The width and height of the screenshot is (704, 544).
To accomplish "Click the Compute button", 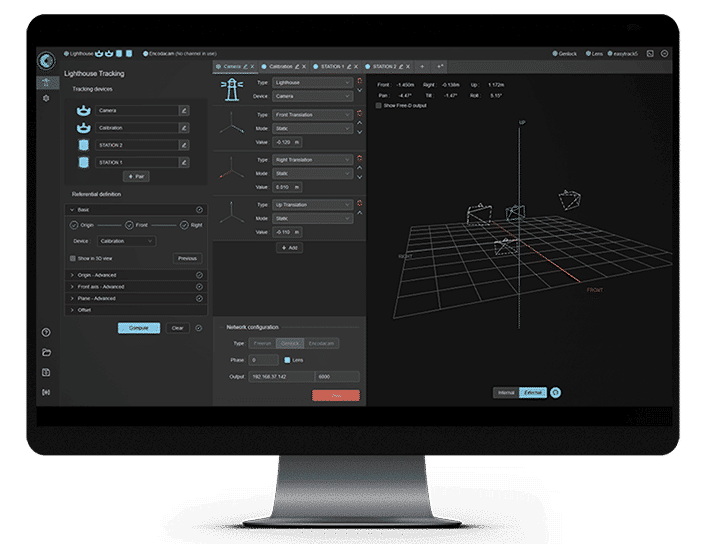I will 138,327.
